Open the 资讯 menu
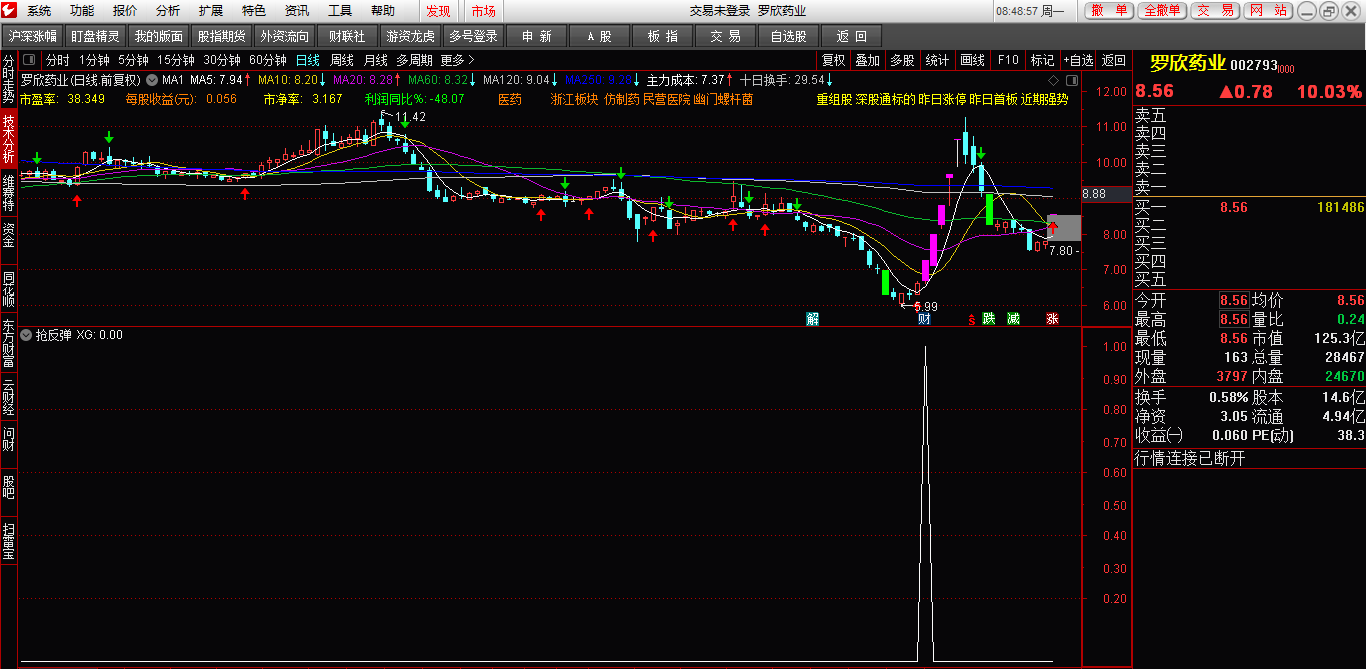 coord(297,11)
